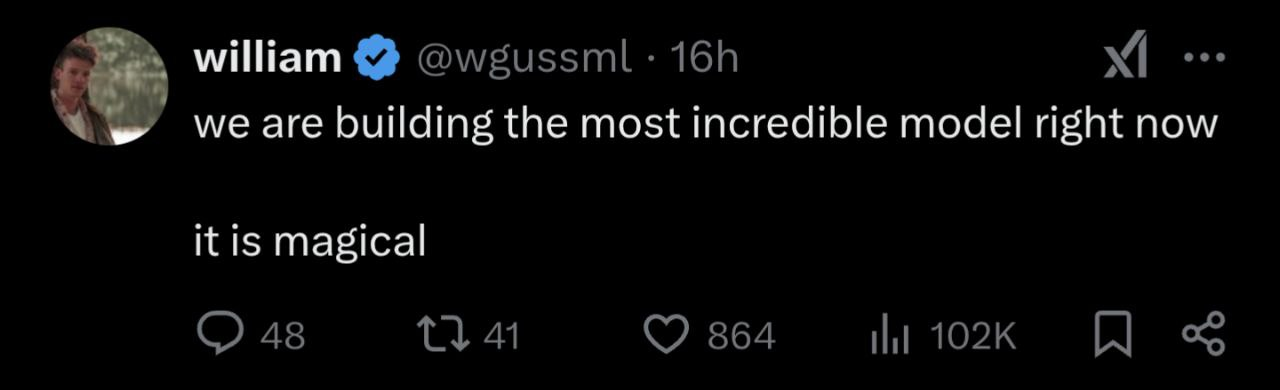This screenshot has height=390, width=1280.
Task: Like the tweet with the heart icon
Action: 669,335
